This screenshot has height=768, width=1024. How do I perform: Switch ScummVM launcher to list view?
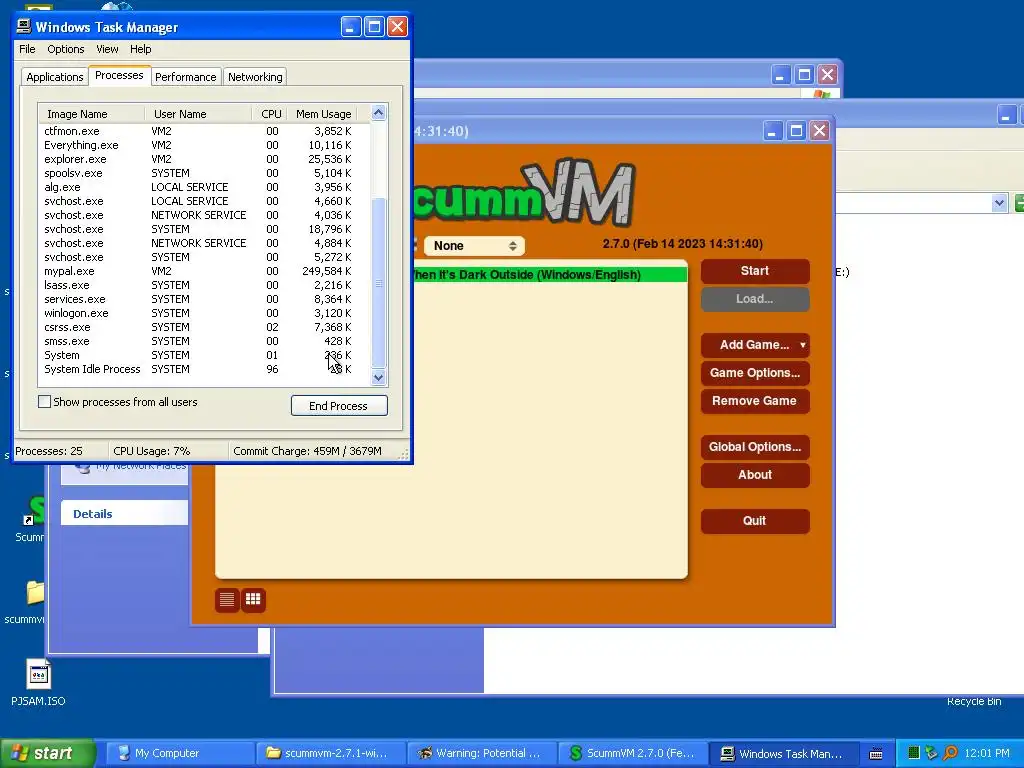(227, 600)
